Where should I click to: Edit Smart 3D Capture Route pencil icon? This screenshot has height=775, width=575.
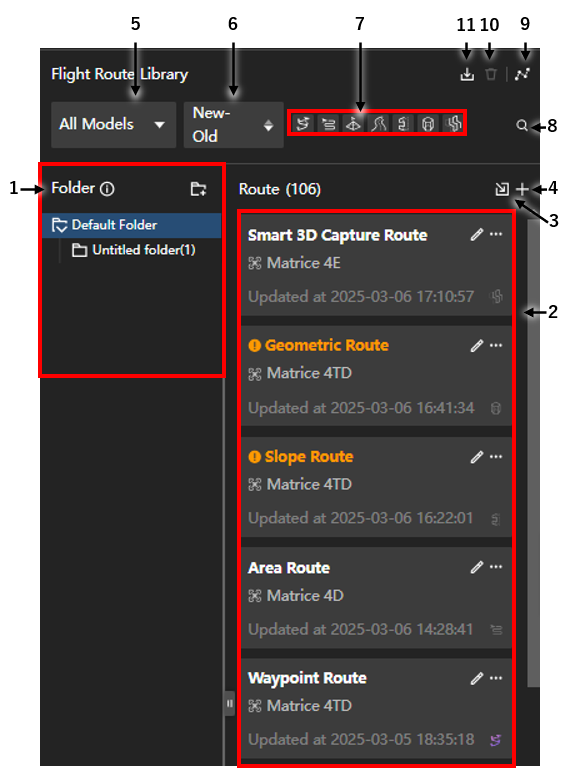(x=477, y=234)
